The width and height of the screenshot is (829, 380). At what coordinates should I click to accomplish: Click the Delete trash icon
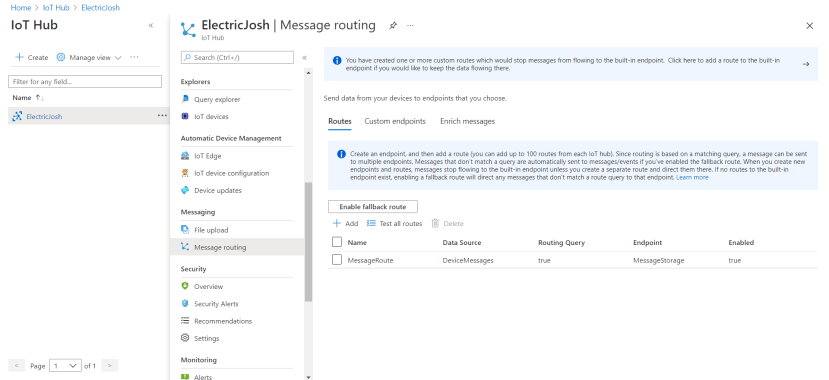point(435,224)
